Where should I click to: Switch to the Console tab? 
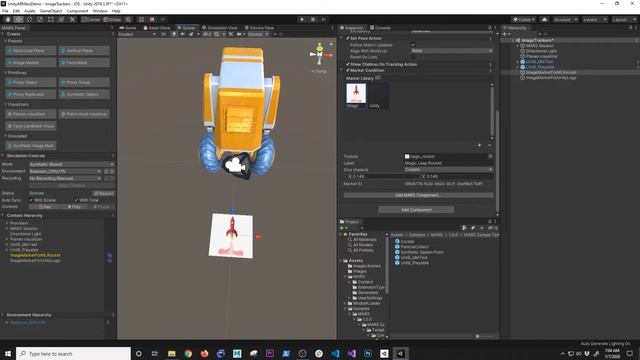pyautogui.click(x=380, y=28)
